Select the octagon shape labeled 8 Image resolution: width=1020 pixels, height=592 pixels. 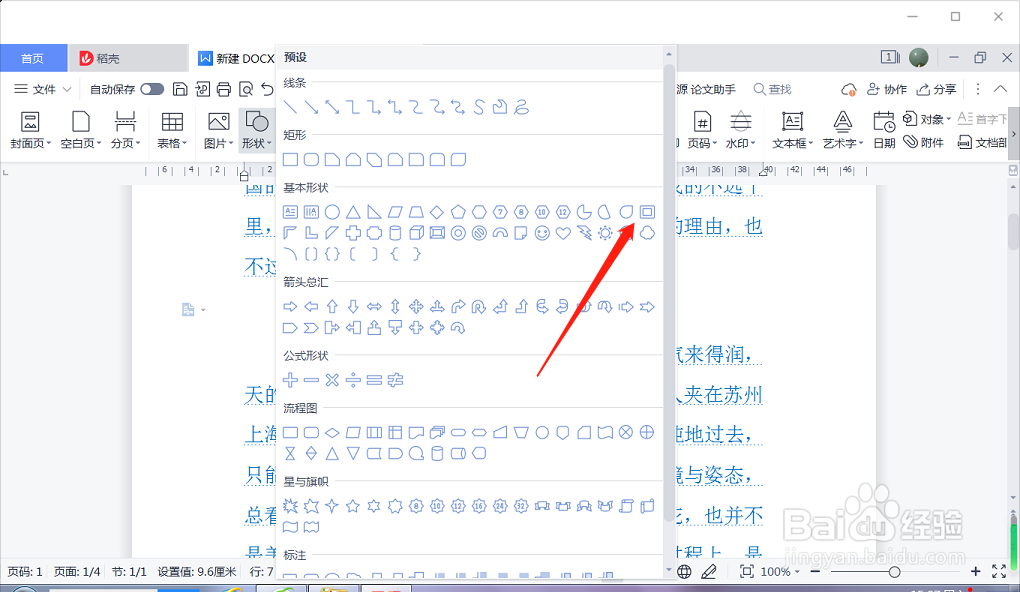click(x=521, y=212)
